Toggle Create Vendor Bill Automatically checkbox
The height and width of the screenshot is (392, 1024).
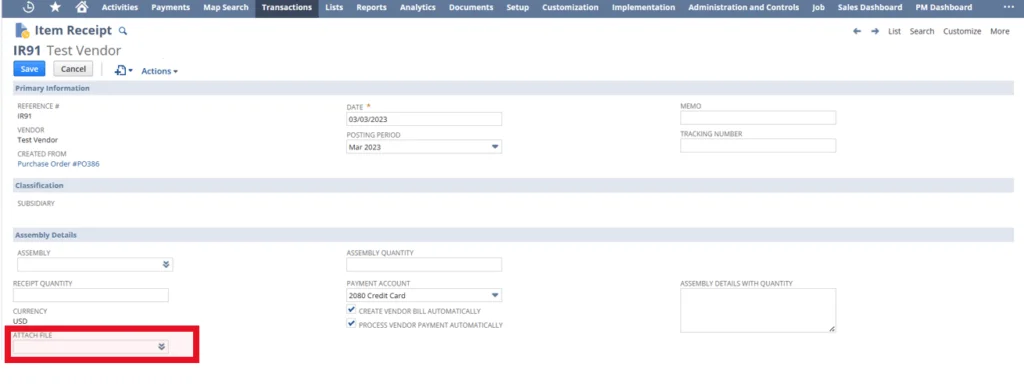(x=351, y=310)
